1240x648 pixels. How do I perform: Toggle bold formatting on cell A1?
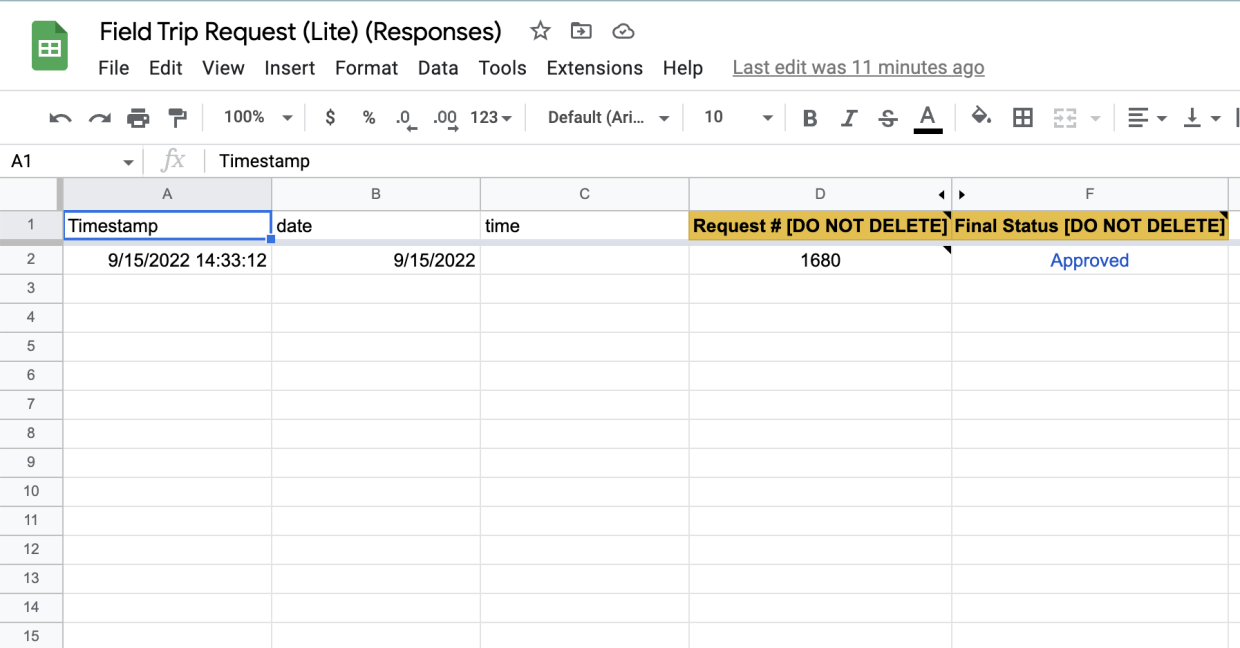click(x=809, y=117)
